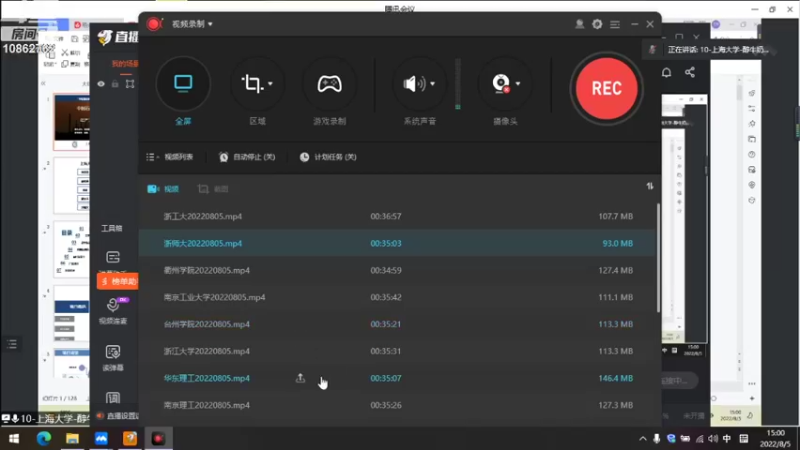Toggle the system sound (系统声音) speaker icon
The width and height of the screenshot is (800, 450).
(414, 84)
